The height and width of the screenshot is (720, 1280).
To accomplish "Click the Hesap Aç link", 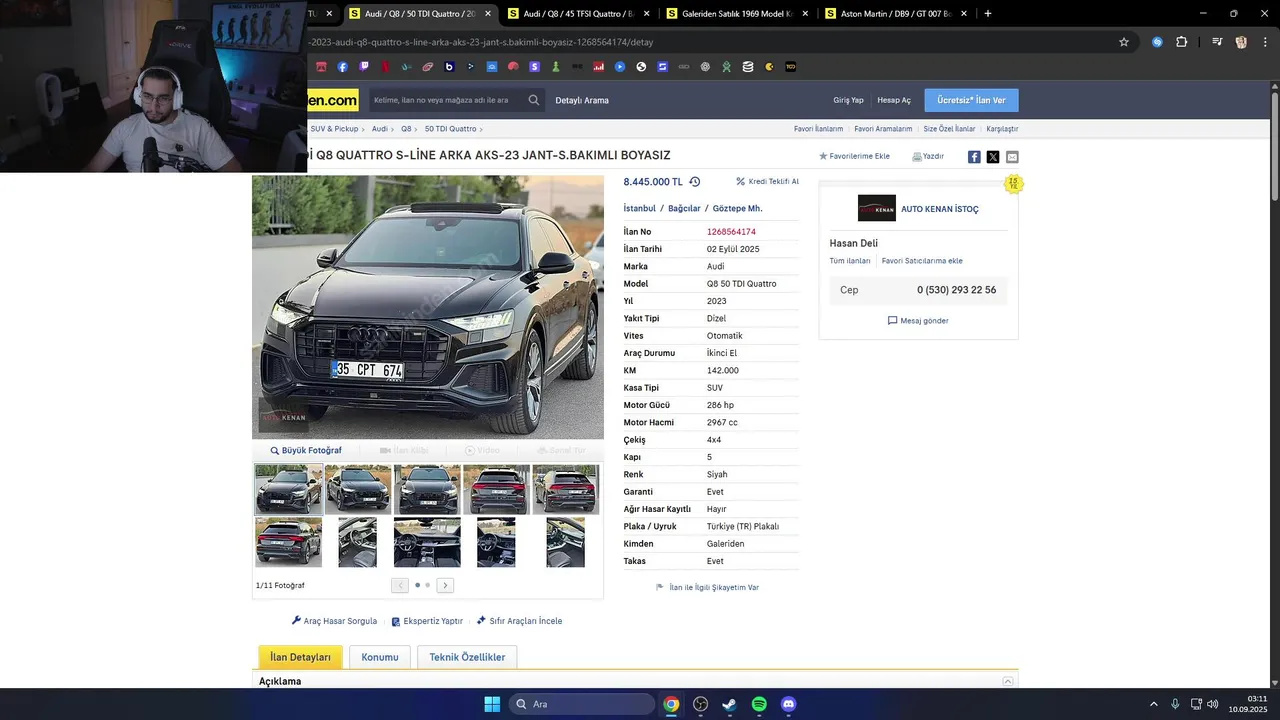I will (894, 100).
